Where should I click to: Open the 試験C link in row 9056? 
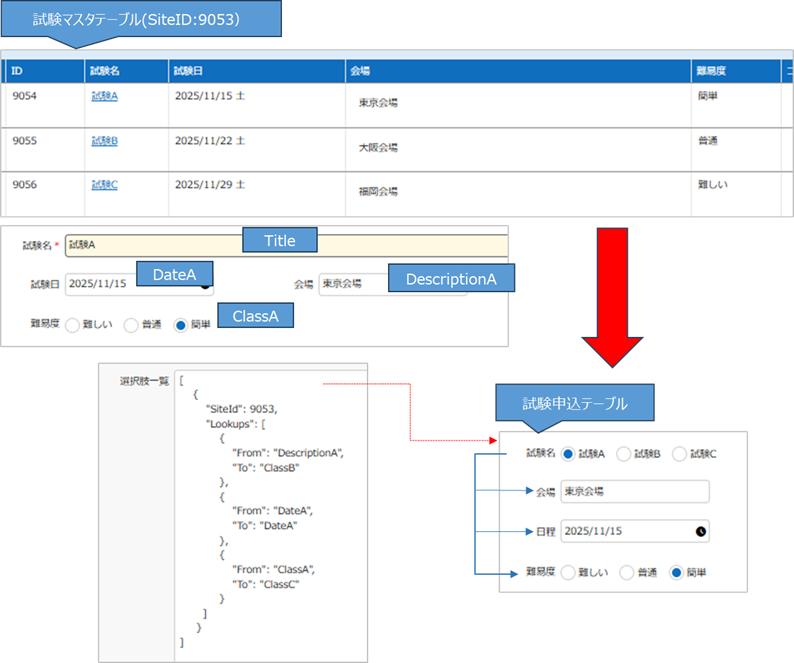click(x=104, y=185)
